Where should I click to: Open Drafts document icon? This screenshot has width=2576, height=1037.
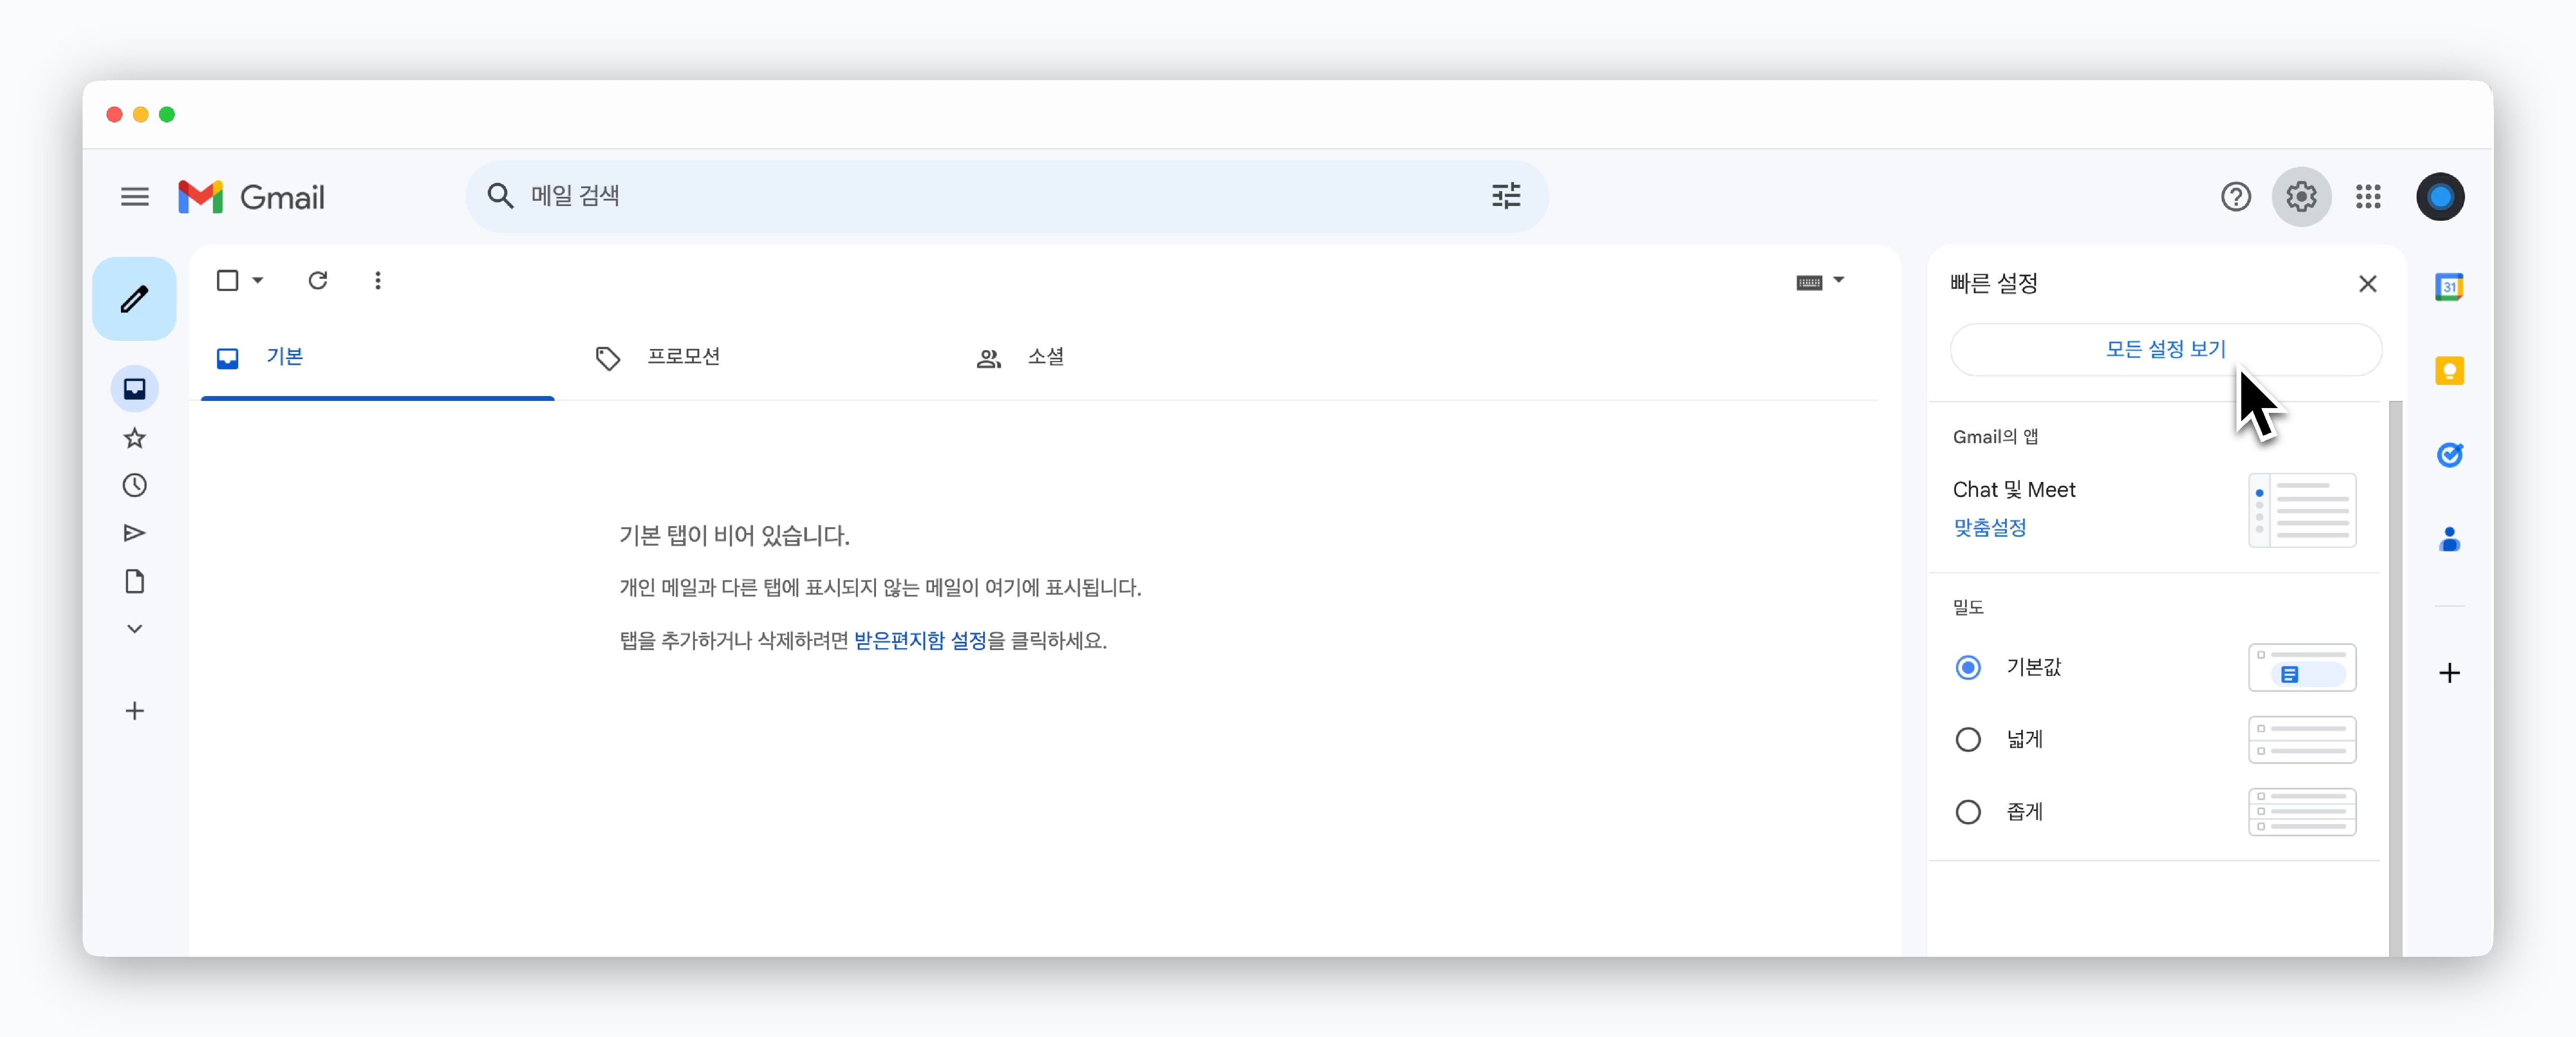134,581
